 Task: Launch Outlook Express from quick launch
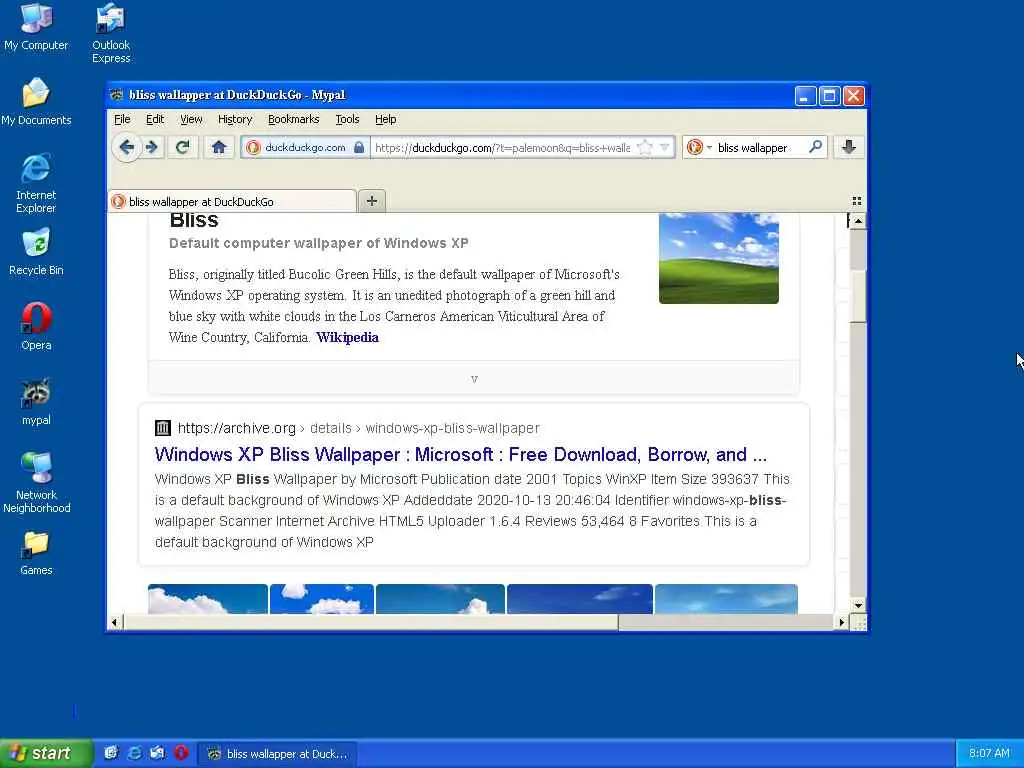[157, 753]
